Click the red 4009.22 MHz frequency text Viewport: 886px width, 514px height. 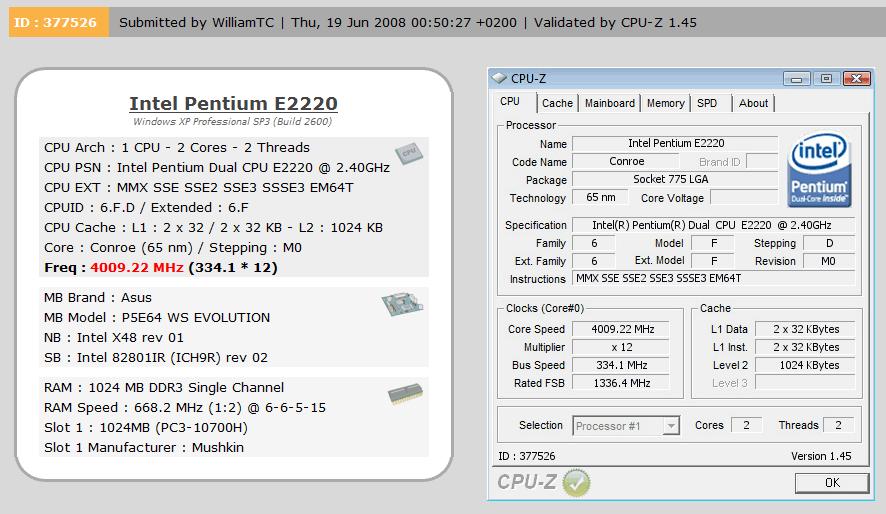point(137,268)
